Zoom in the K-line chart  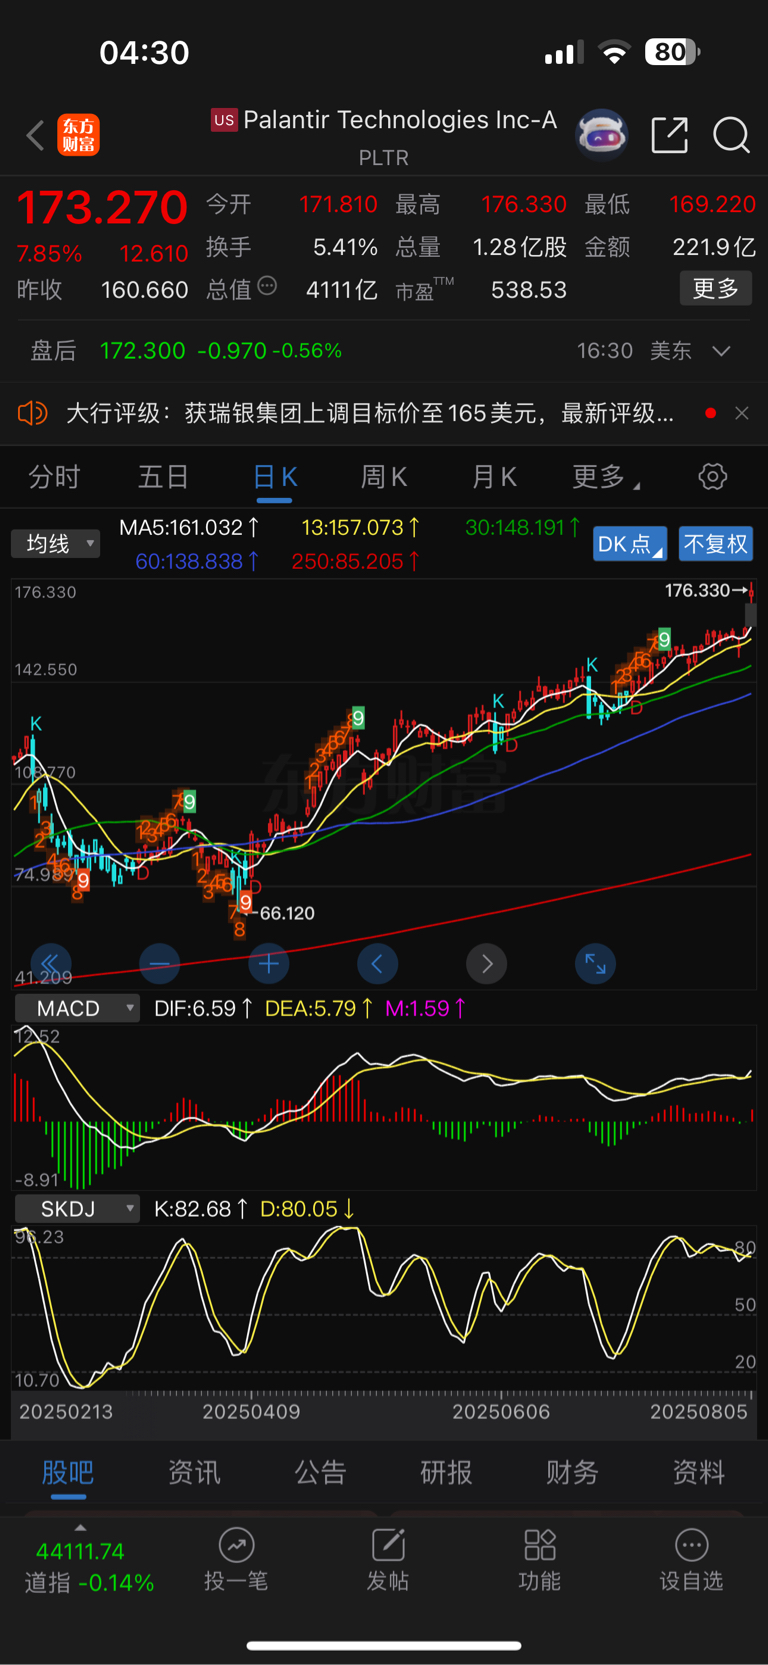[269, 964]
